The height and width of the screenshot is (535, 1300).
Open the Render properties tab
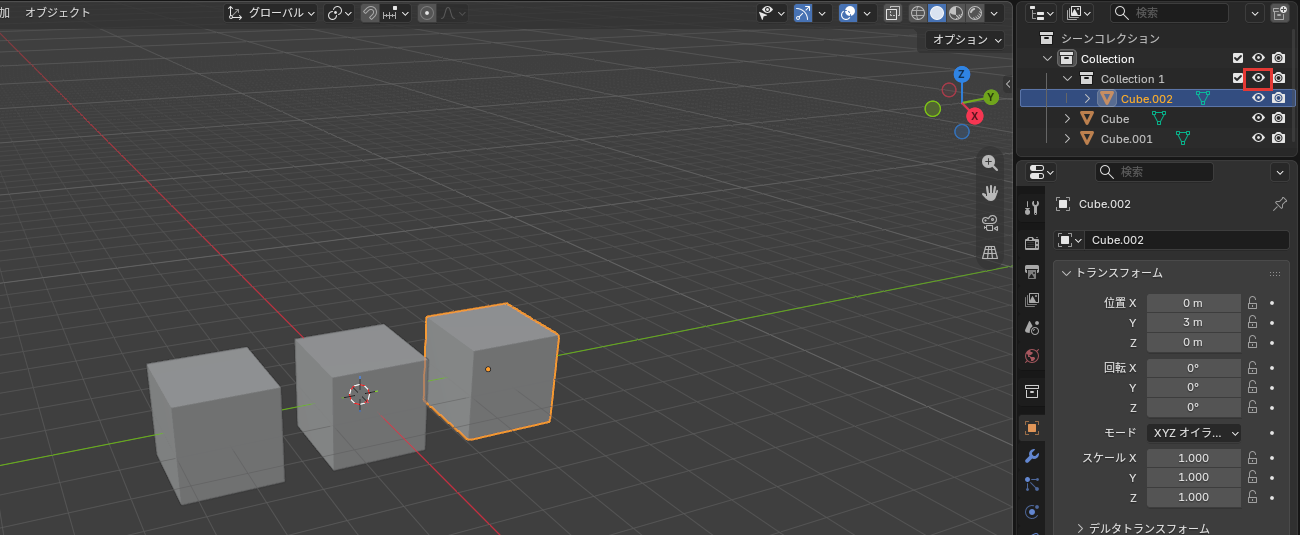point(1032,243)
